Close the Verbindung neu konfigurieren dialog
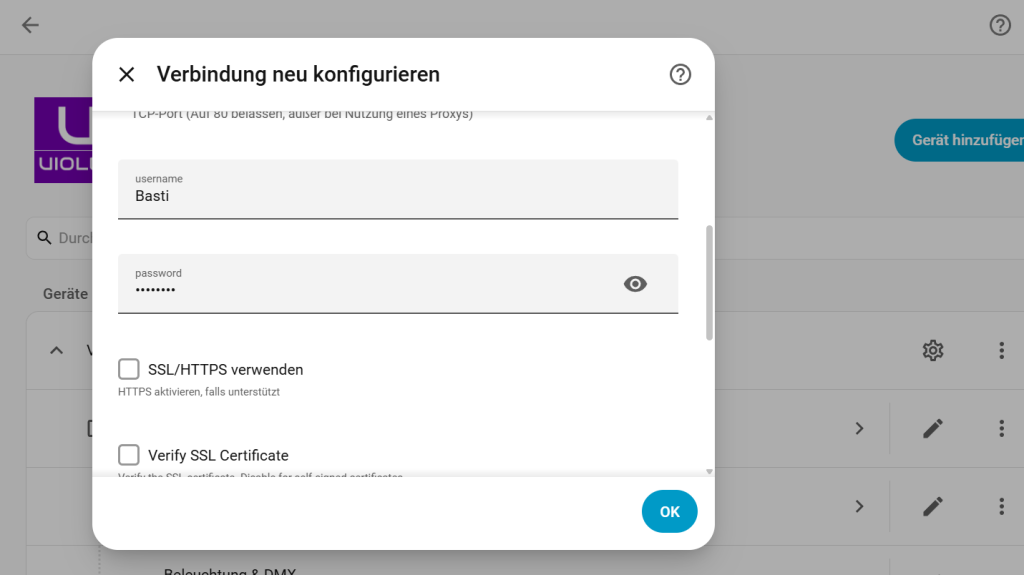This screenshot has height=575, width=1024. [x=127, y=74]
